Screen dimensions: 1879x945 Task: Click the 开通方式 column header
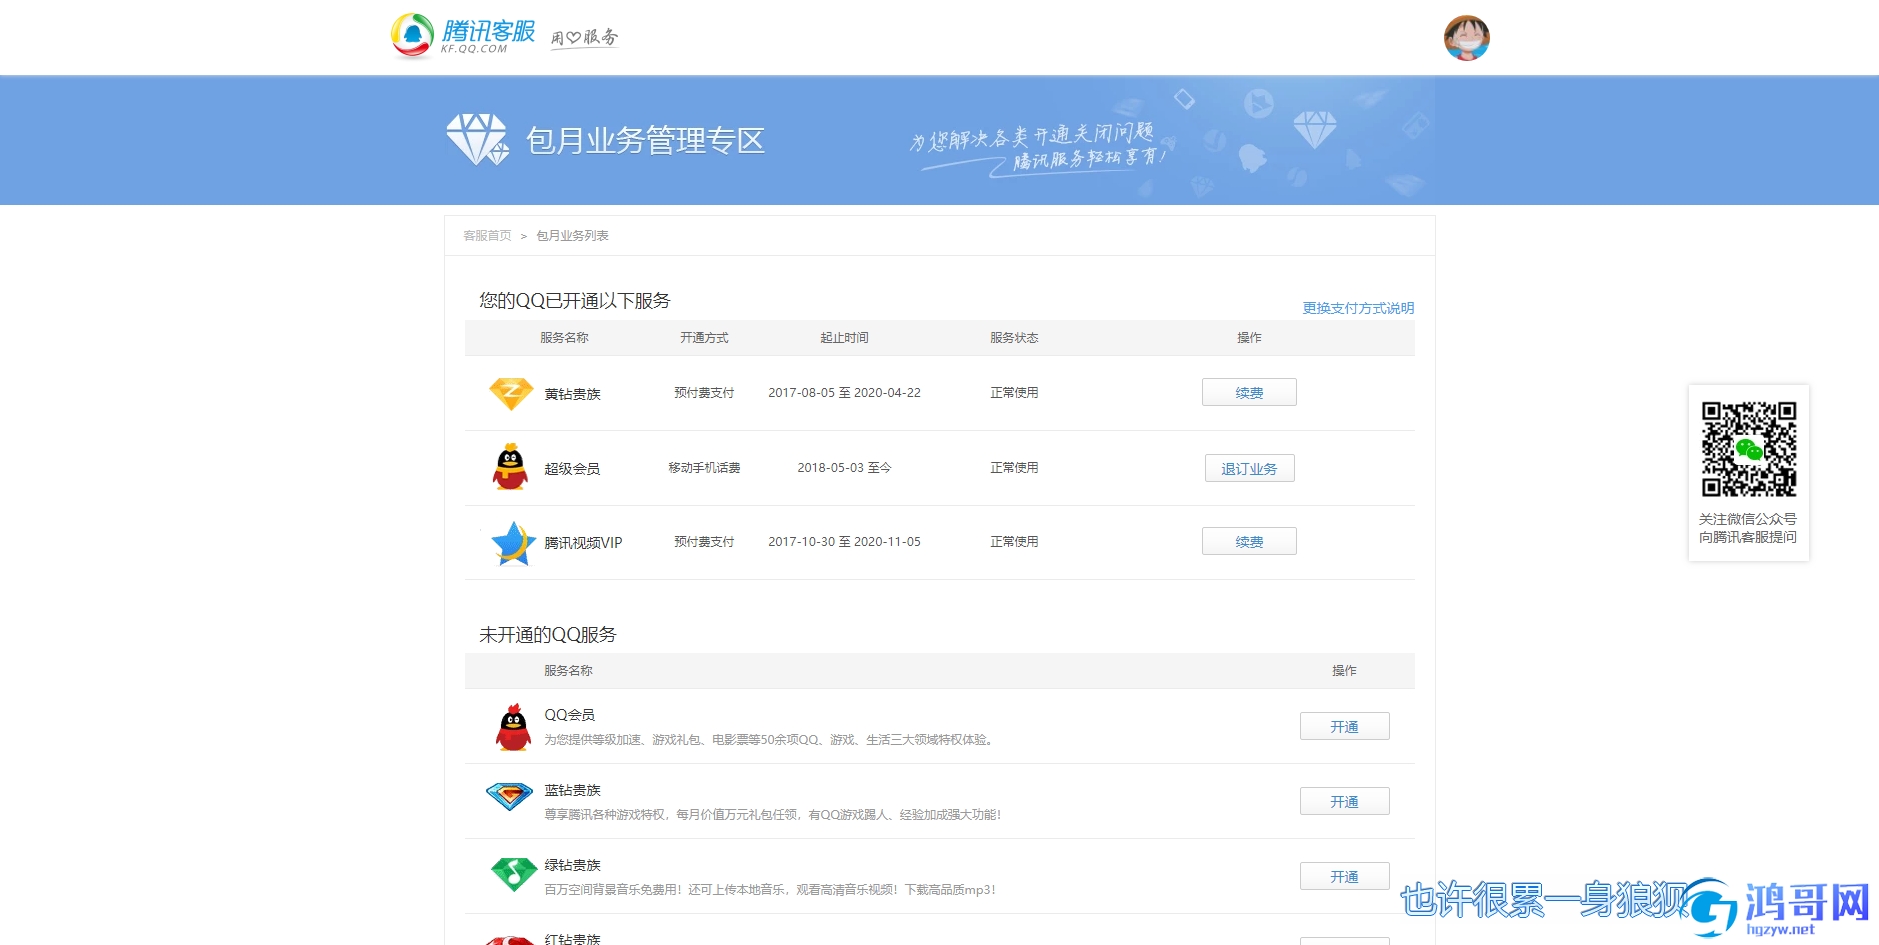click(x=704, y=338)
